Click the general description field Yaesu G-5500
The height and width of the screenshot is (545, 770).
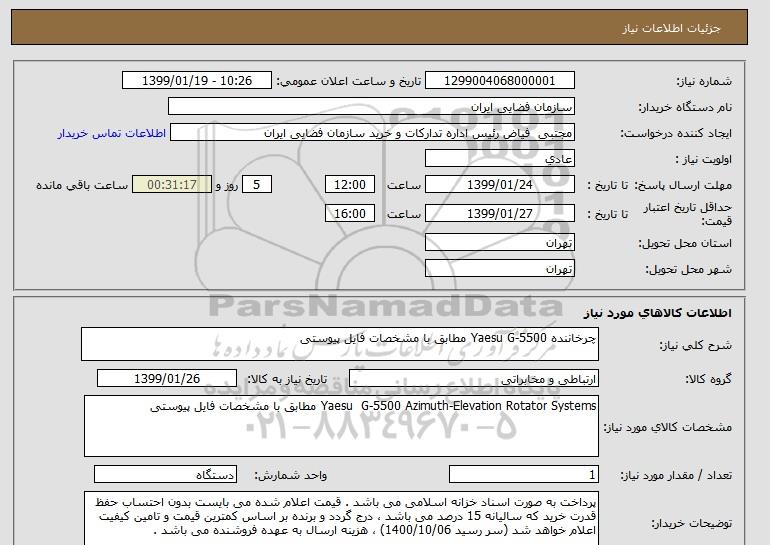[x=340, y=344]
